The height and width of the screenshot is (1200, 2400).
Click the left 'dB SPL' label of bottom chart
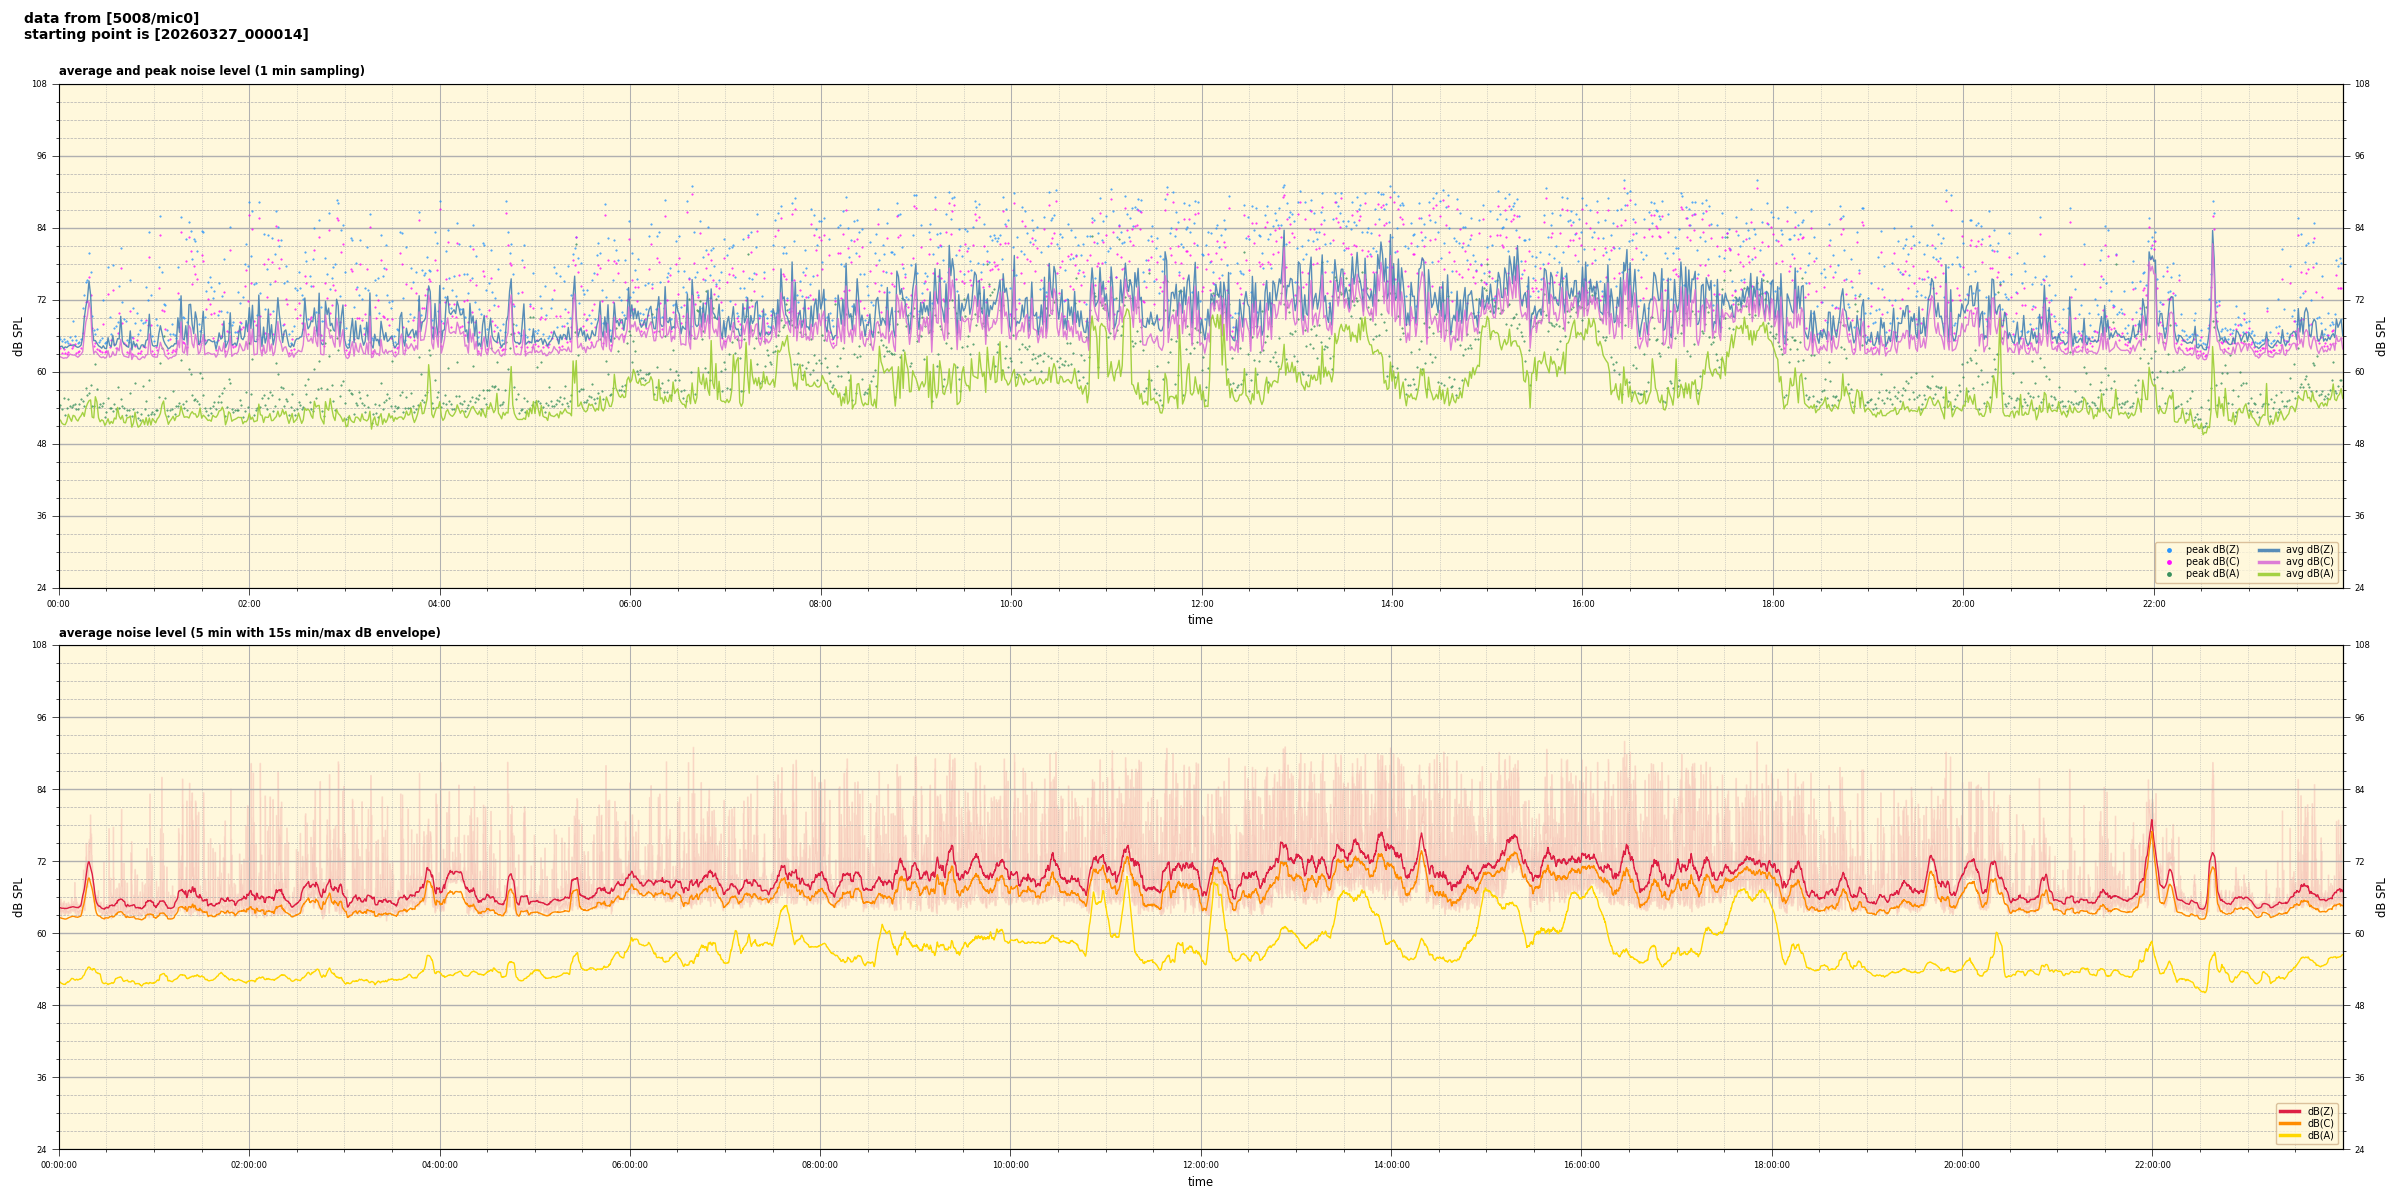(x=18, y=897)
